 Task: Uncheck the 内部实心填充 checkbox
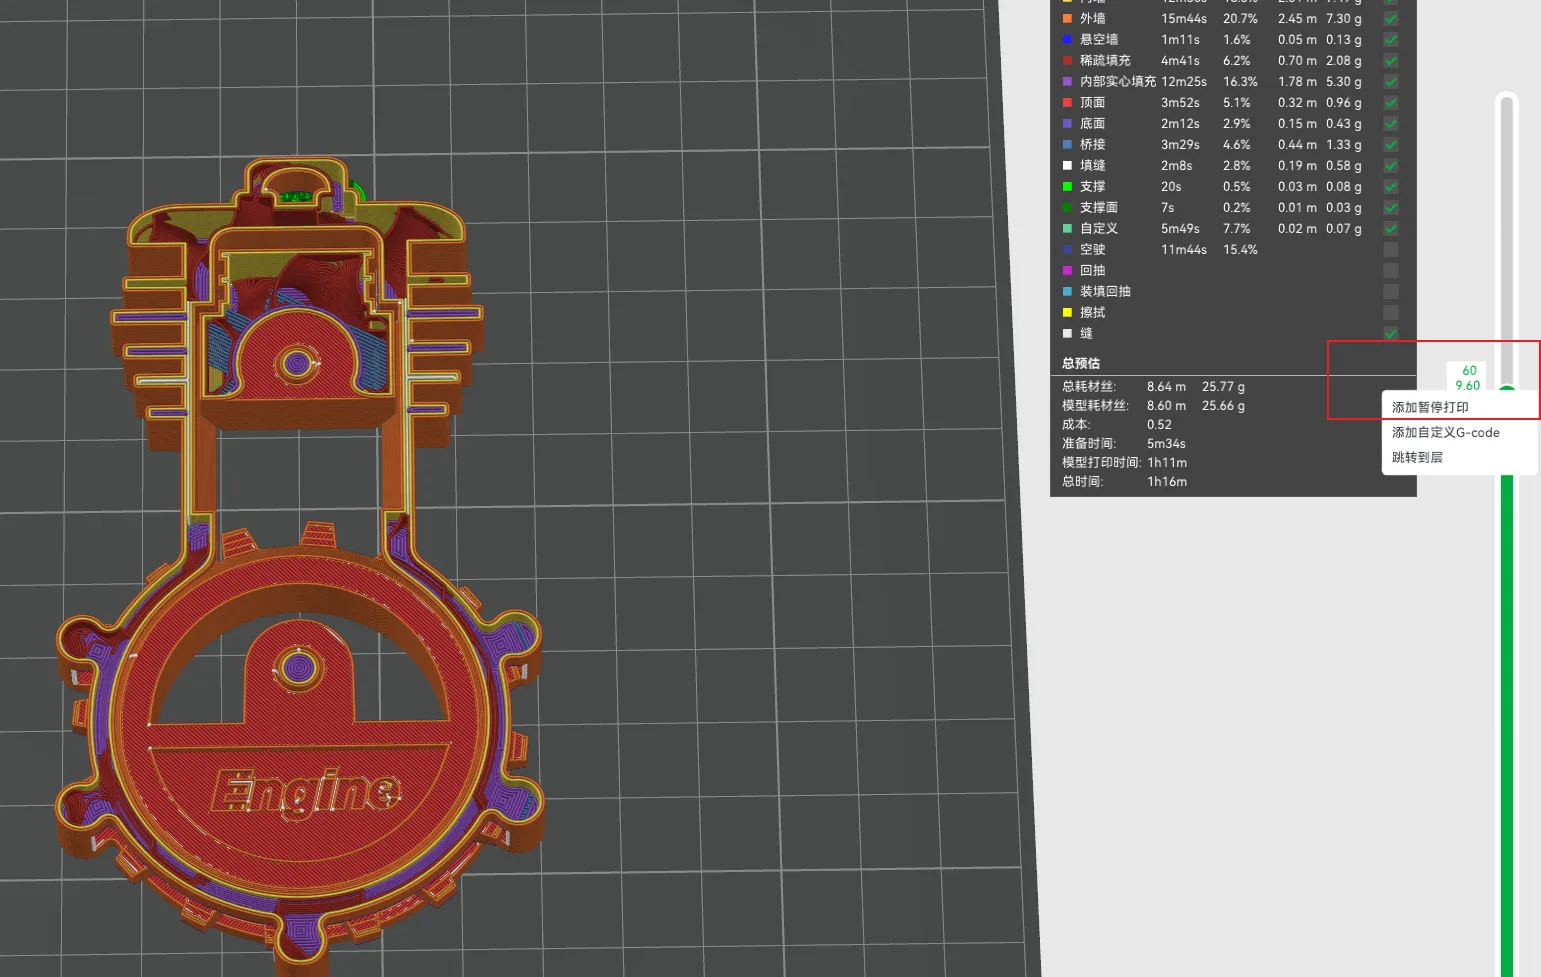coord(1390,81)
